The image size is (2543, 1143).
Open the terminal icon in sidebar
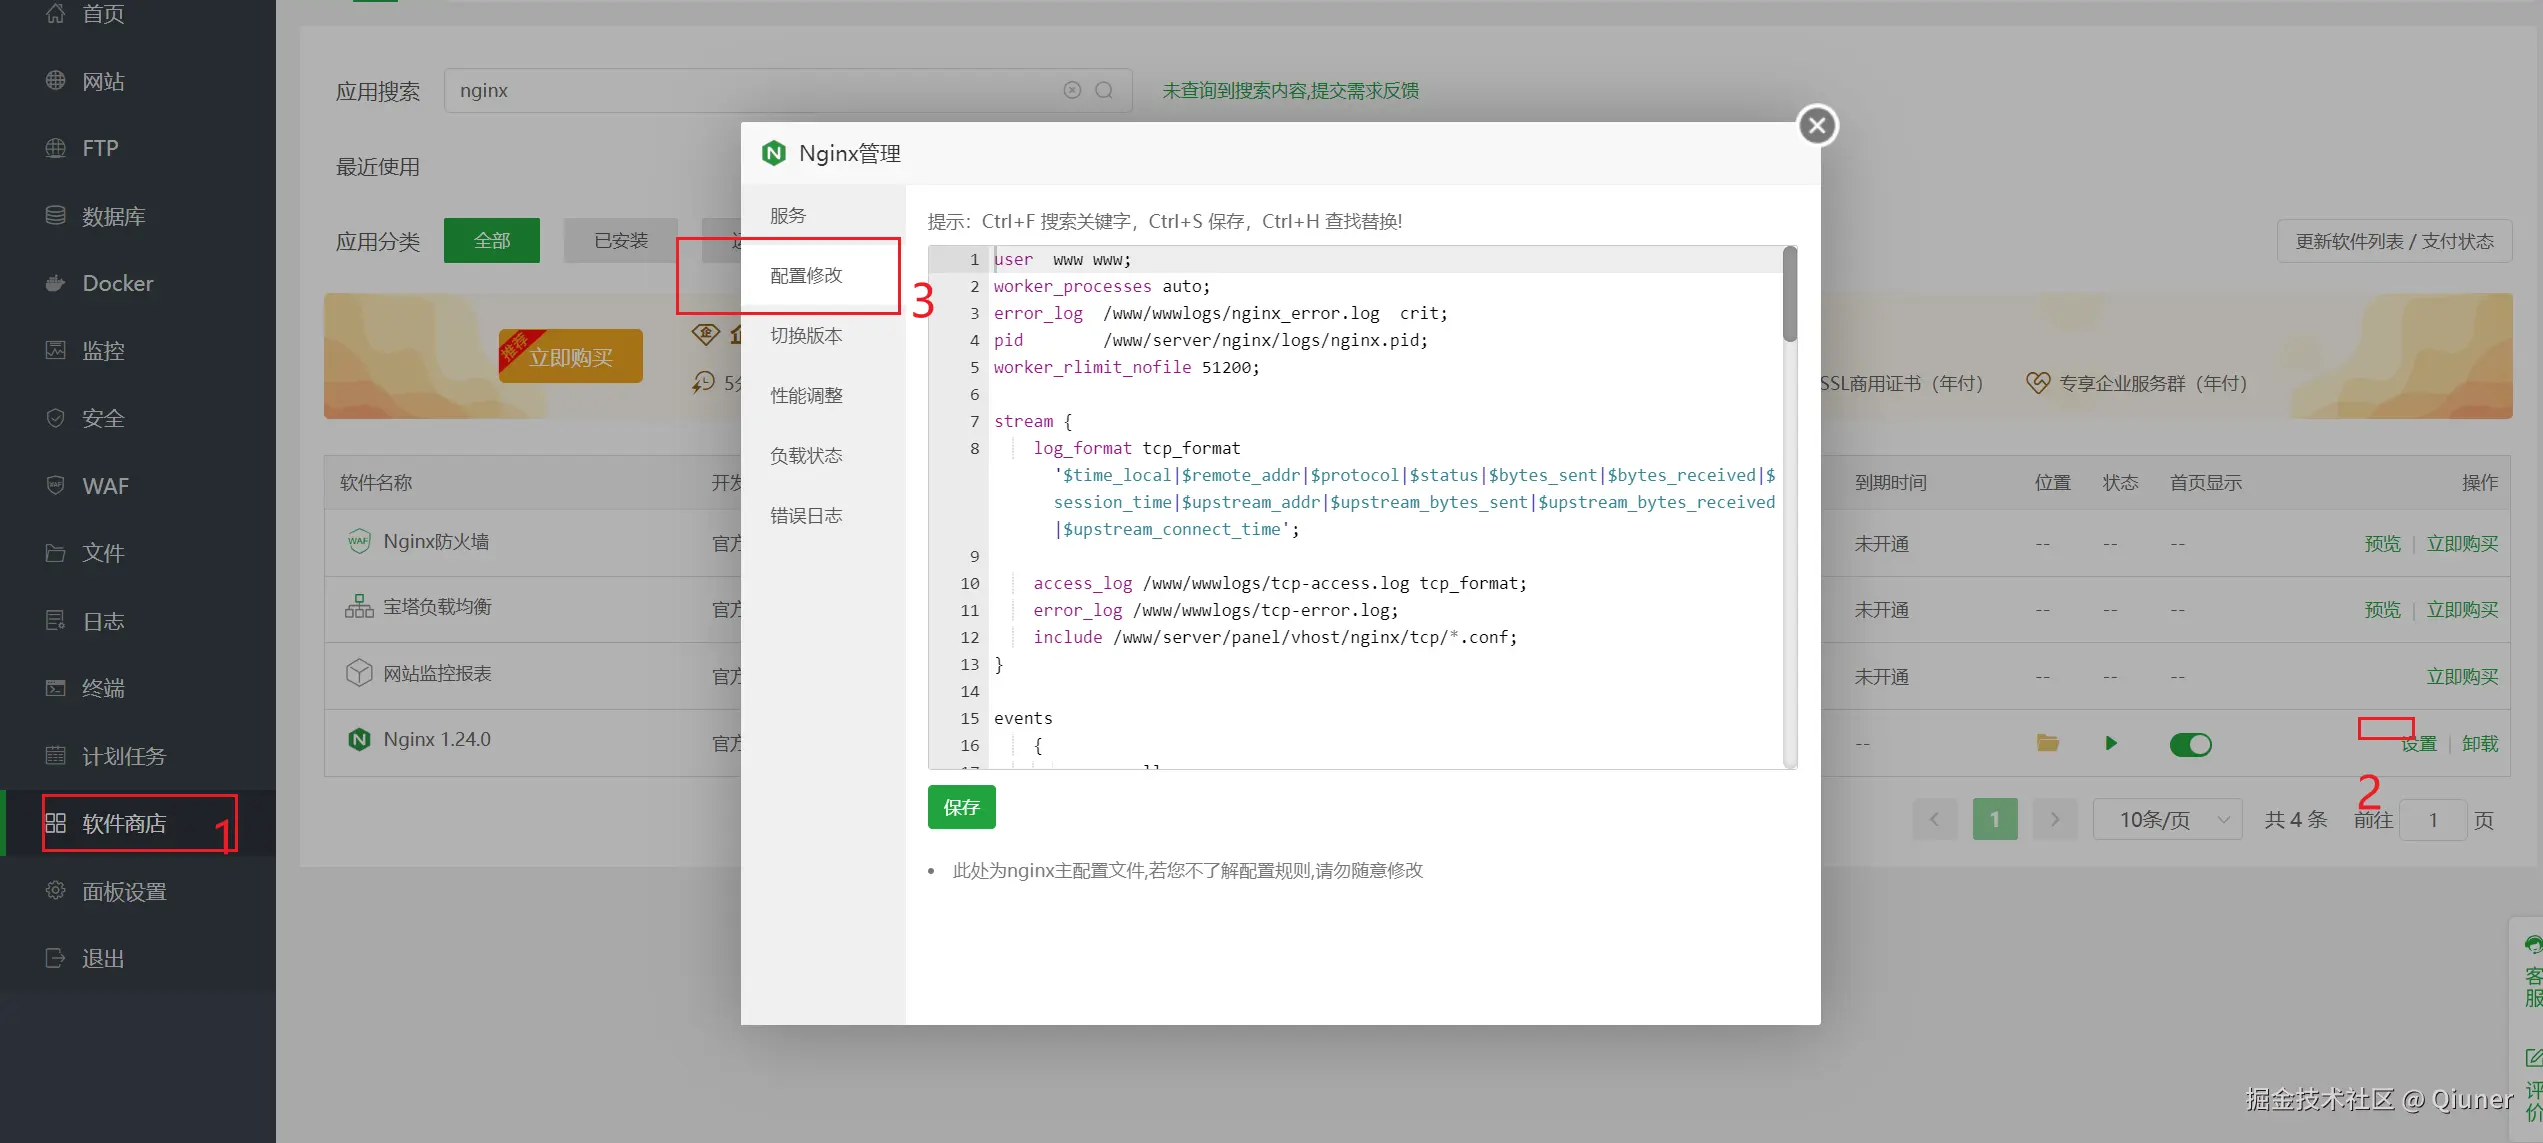coord(56,688)
